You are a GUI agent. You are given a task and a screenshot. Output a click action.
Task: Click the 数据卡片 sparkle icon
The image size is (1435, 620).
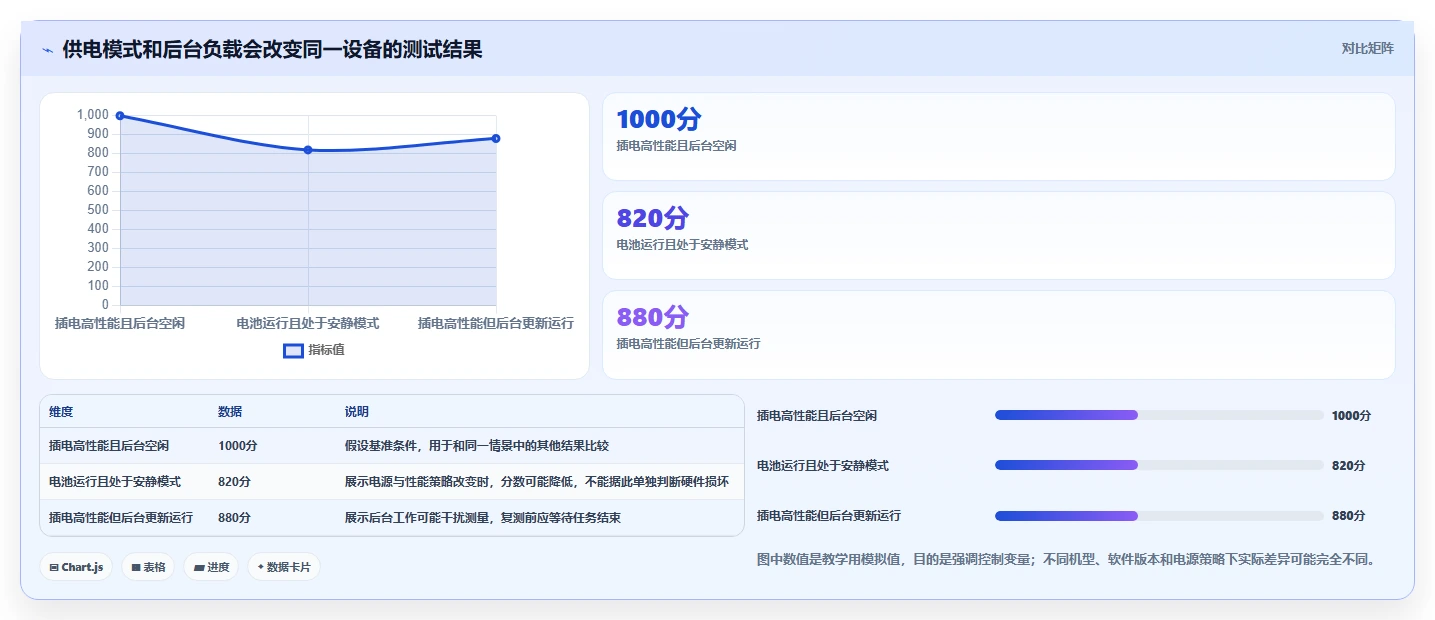tap(261, 567)
